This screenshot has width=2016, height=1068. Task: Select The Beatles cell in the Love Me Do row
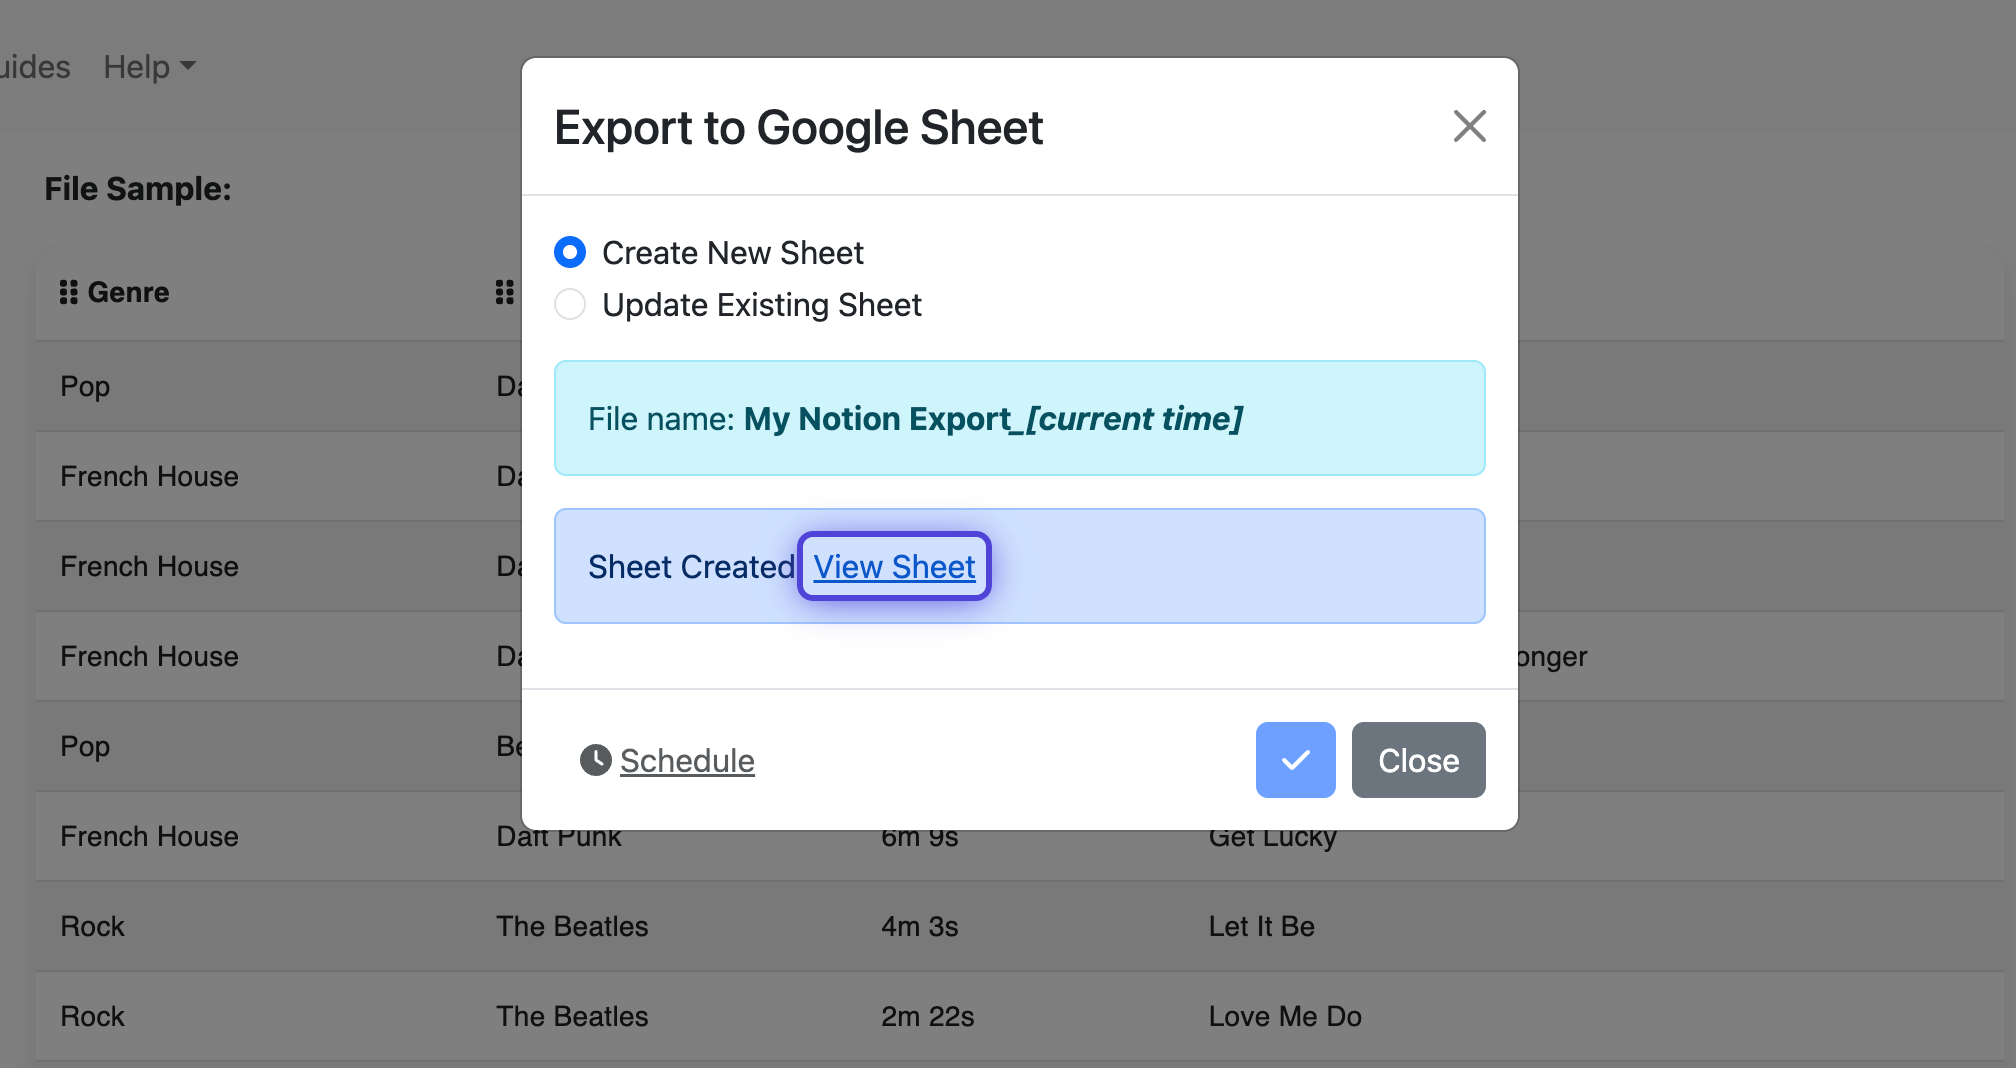[x=572, y=1017]
